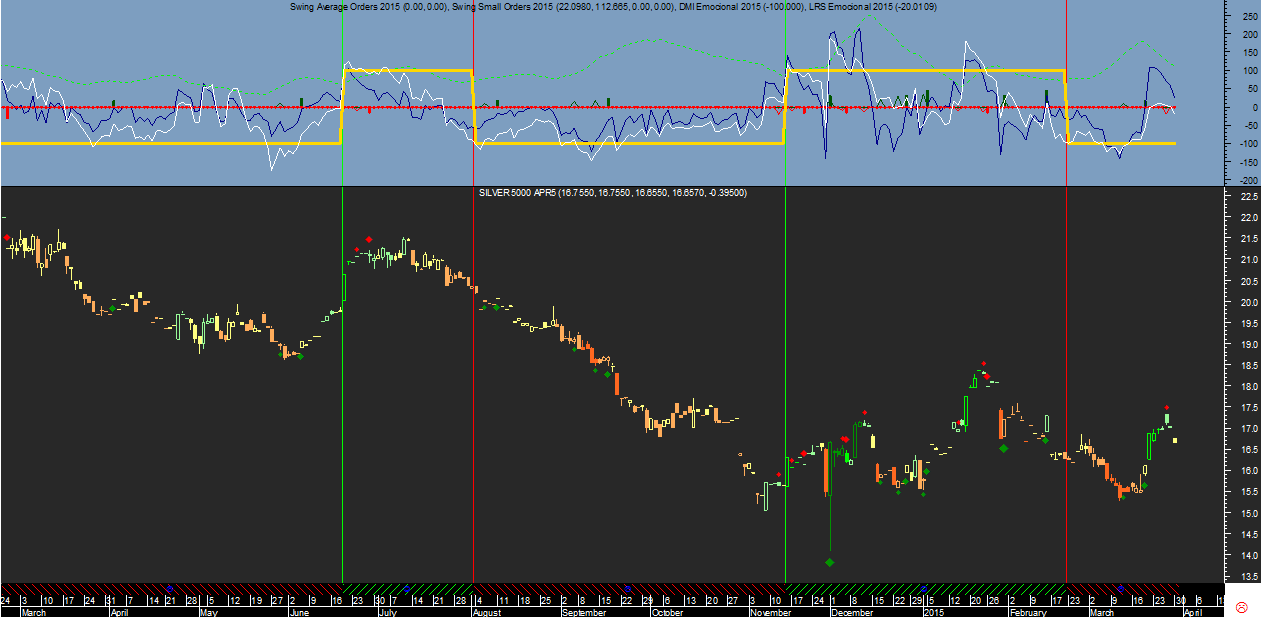Click the red diamond at the mid-November low
Viewport: 1261px width, 617px height.
778,475
